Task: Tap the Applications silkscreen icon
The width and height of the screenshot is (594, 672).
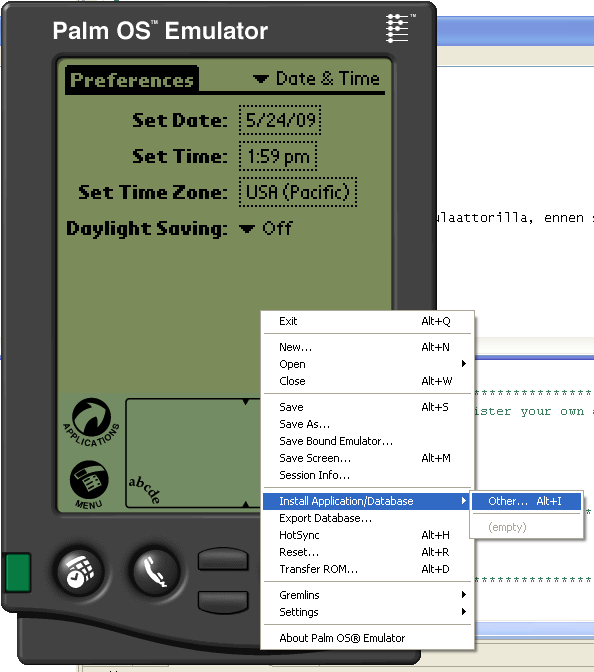Action: pos(91,422)
